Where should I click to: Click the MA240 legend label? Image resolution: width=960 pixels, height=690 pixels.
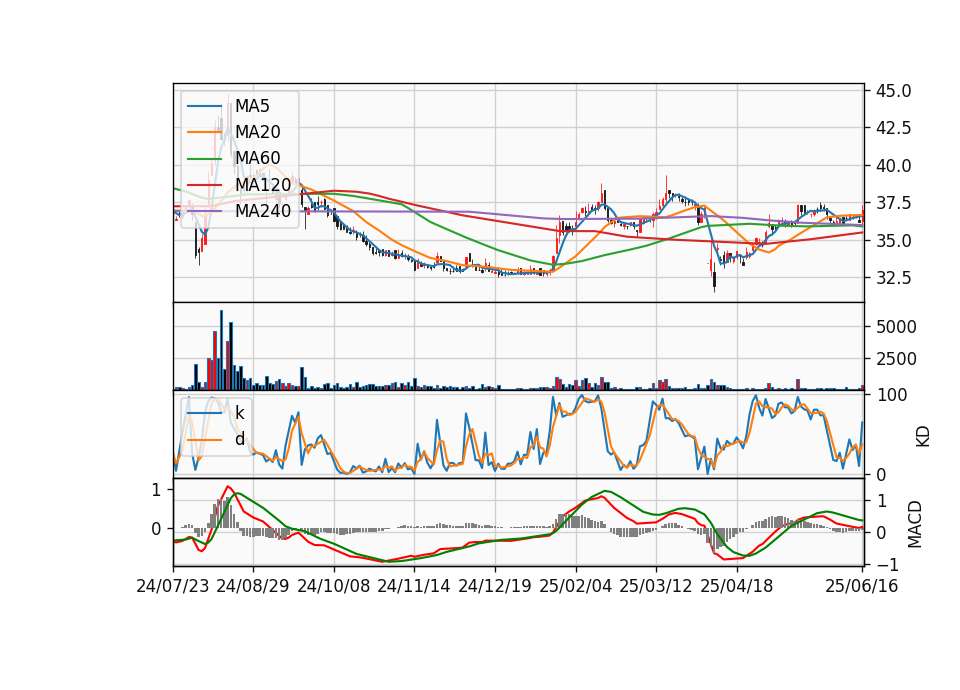pos(263,211)
